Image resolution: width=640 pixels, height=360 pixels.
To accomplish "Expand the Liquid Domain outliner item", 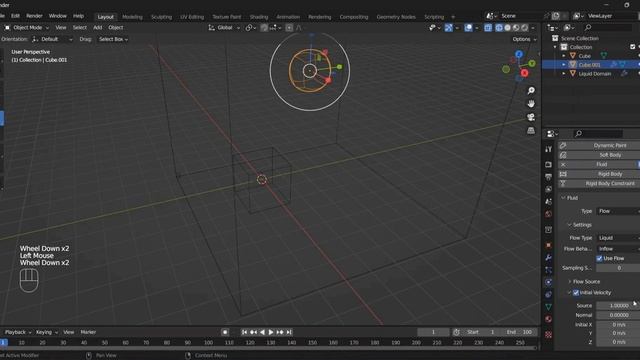I will (x=564, y=74).
